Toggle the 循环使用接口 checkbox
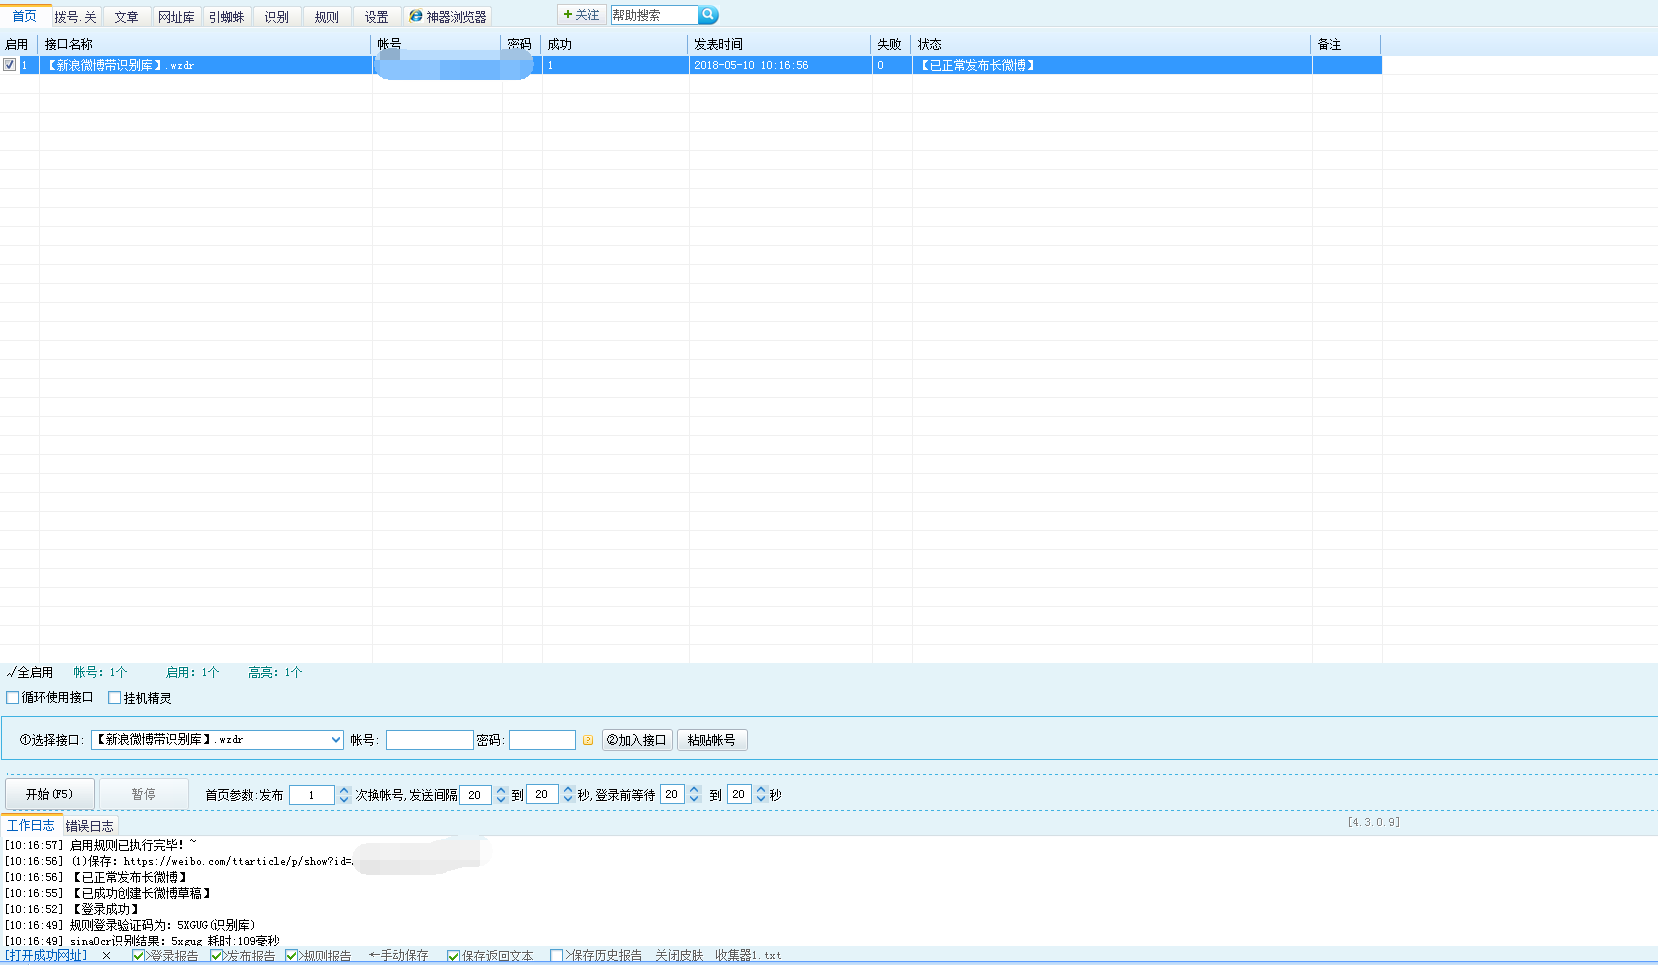Image resolution: width=1658 pixels, height=965 pixels. (x=13, y=698)
